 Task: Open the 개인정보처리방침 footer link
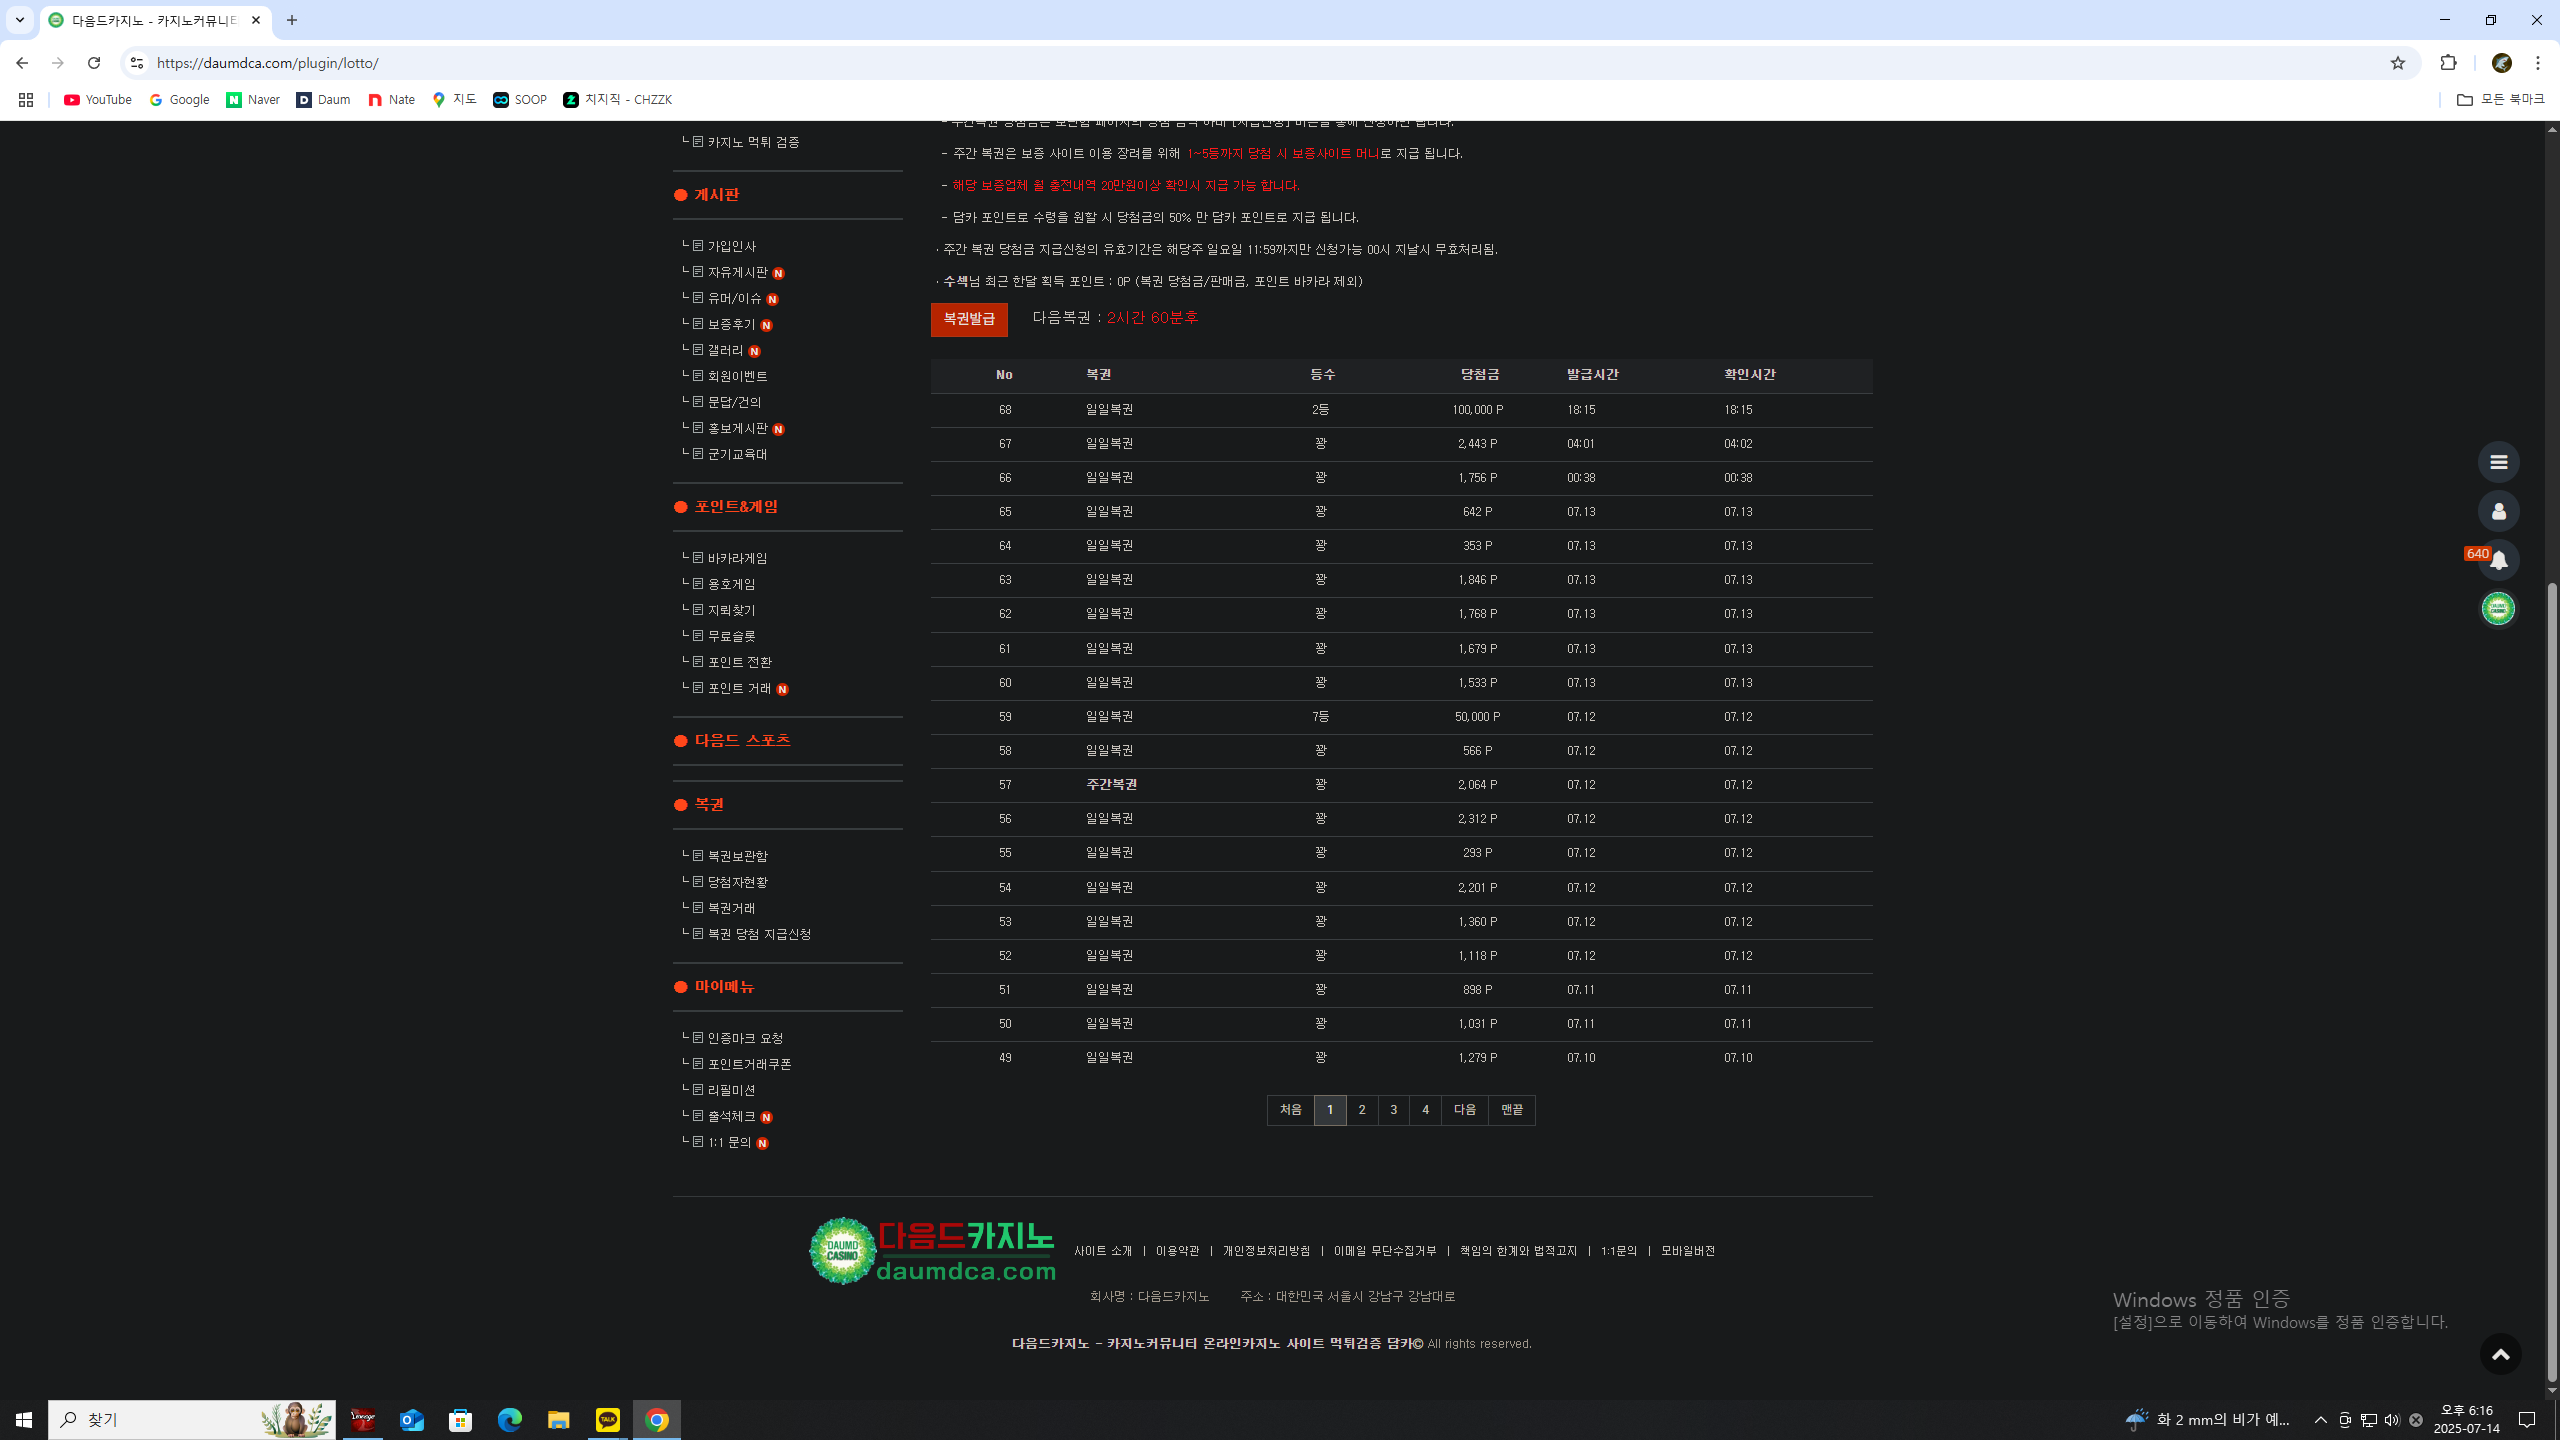(1266, 1252)
